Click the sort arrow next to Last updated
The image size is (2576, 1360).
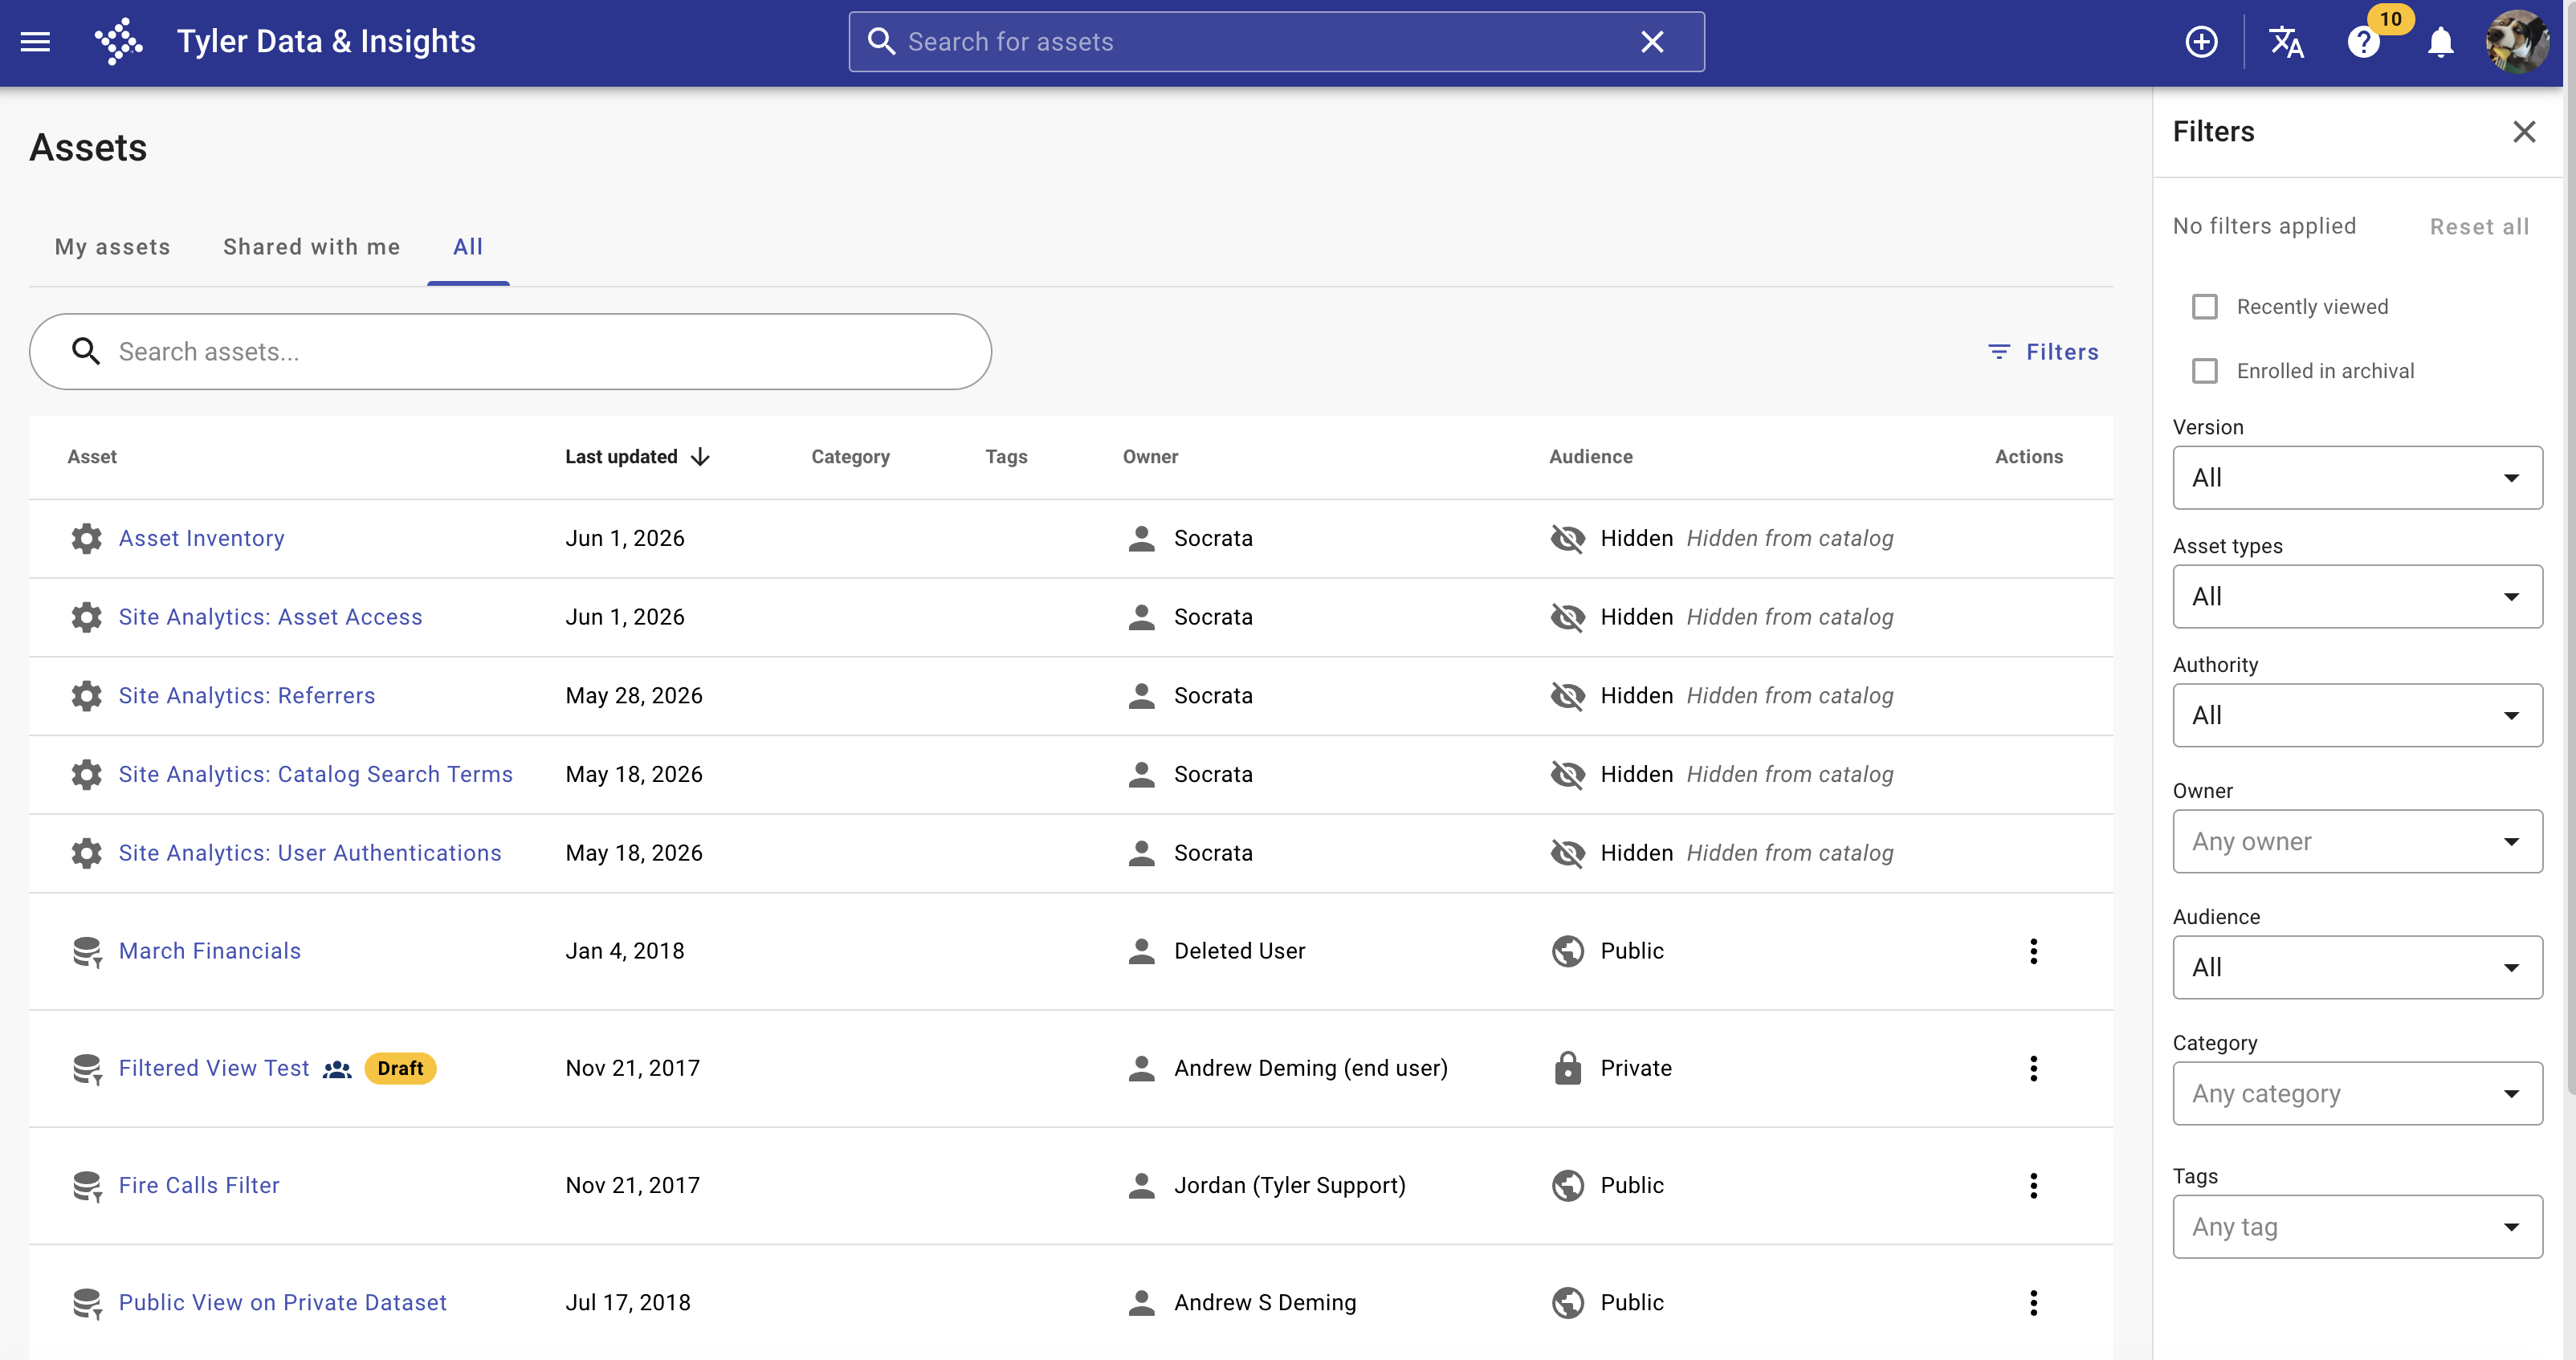[x=700, y=457]
